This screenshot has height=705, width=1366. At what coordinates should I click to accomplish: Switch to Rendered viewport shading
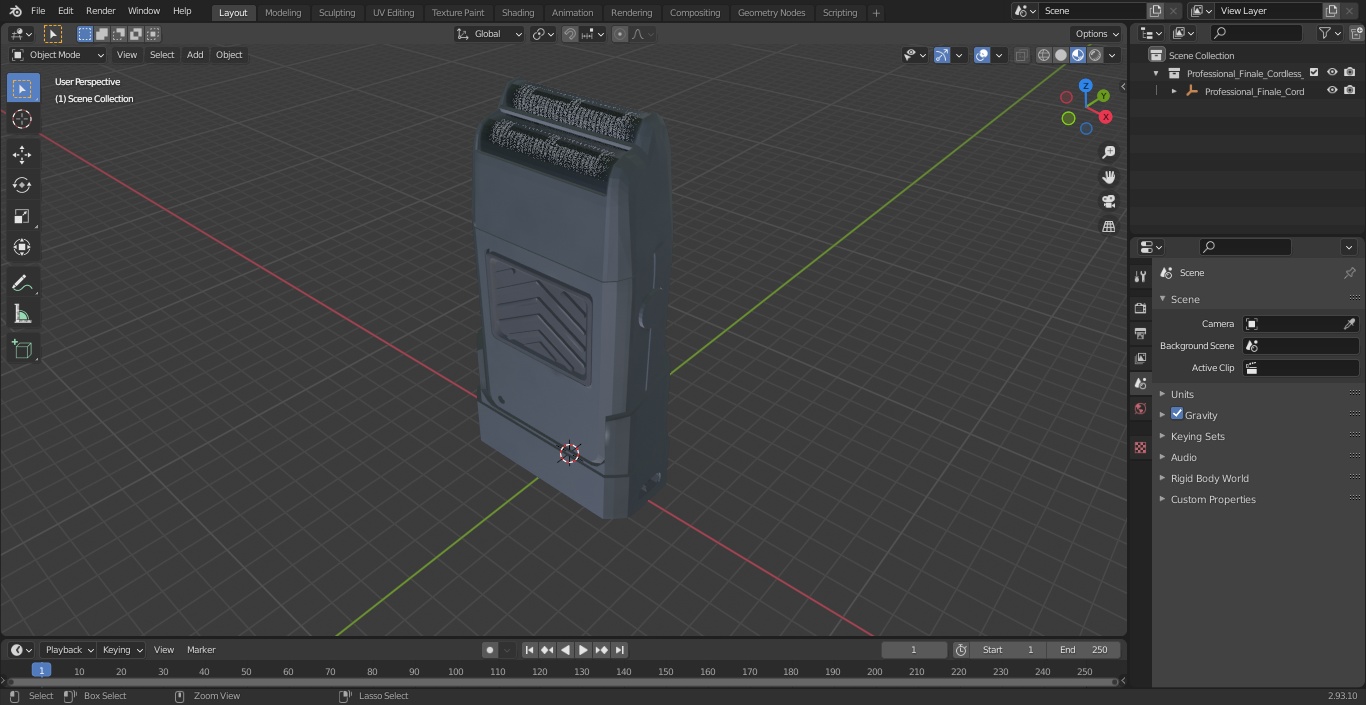click(1095, 55)
